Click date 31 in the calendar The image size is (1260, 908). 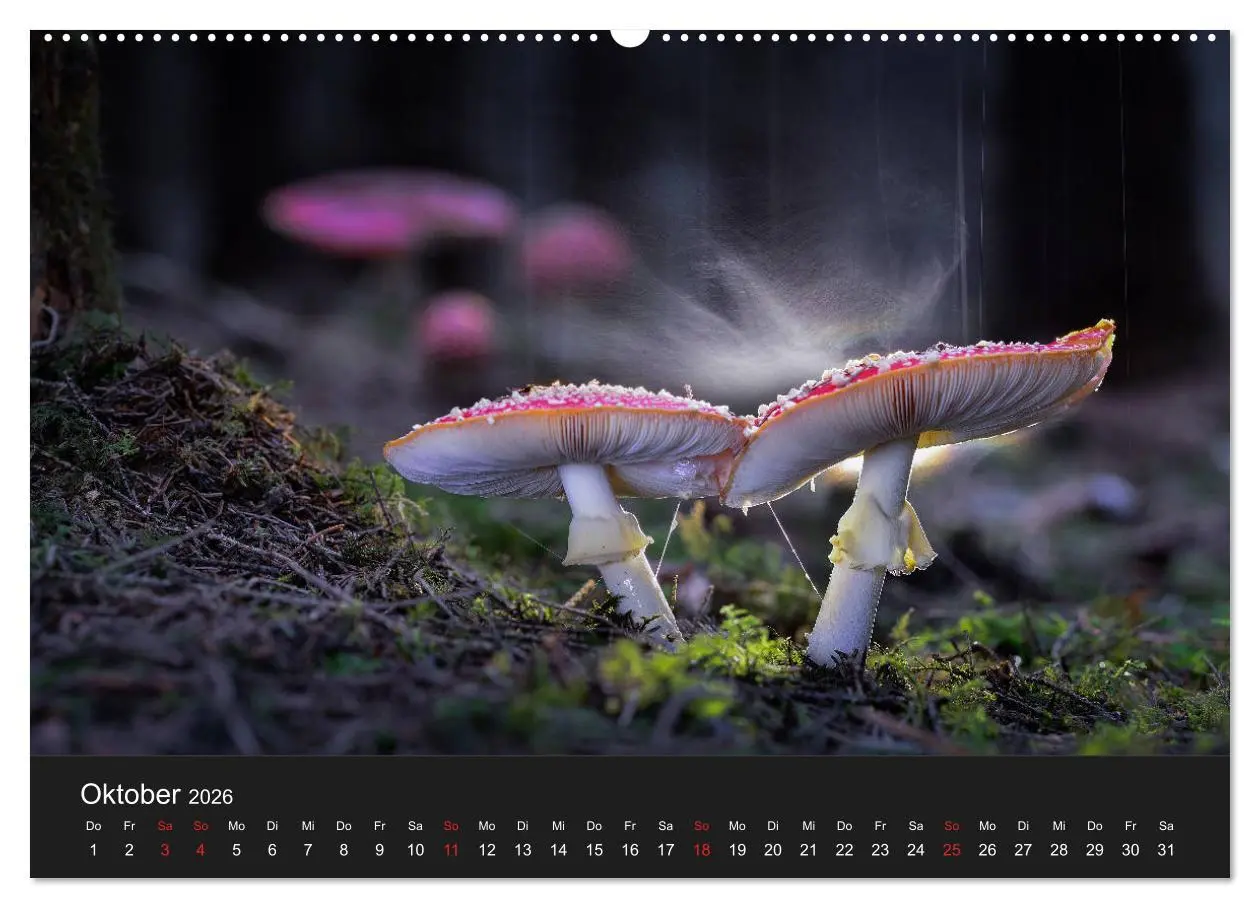(1166, 850)
